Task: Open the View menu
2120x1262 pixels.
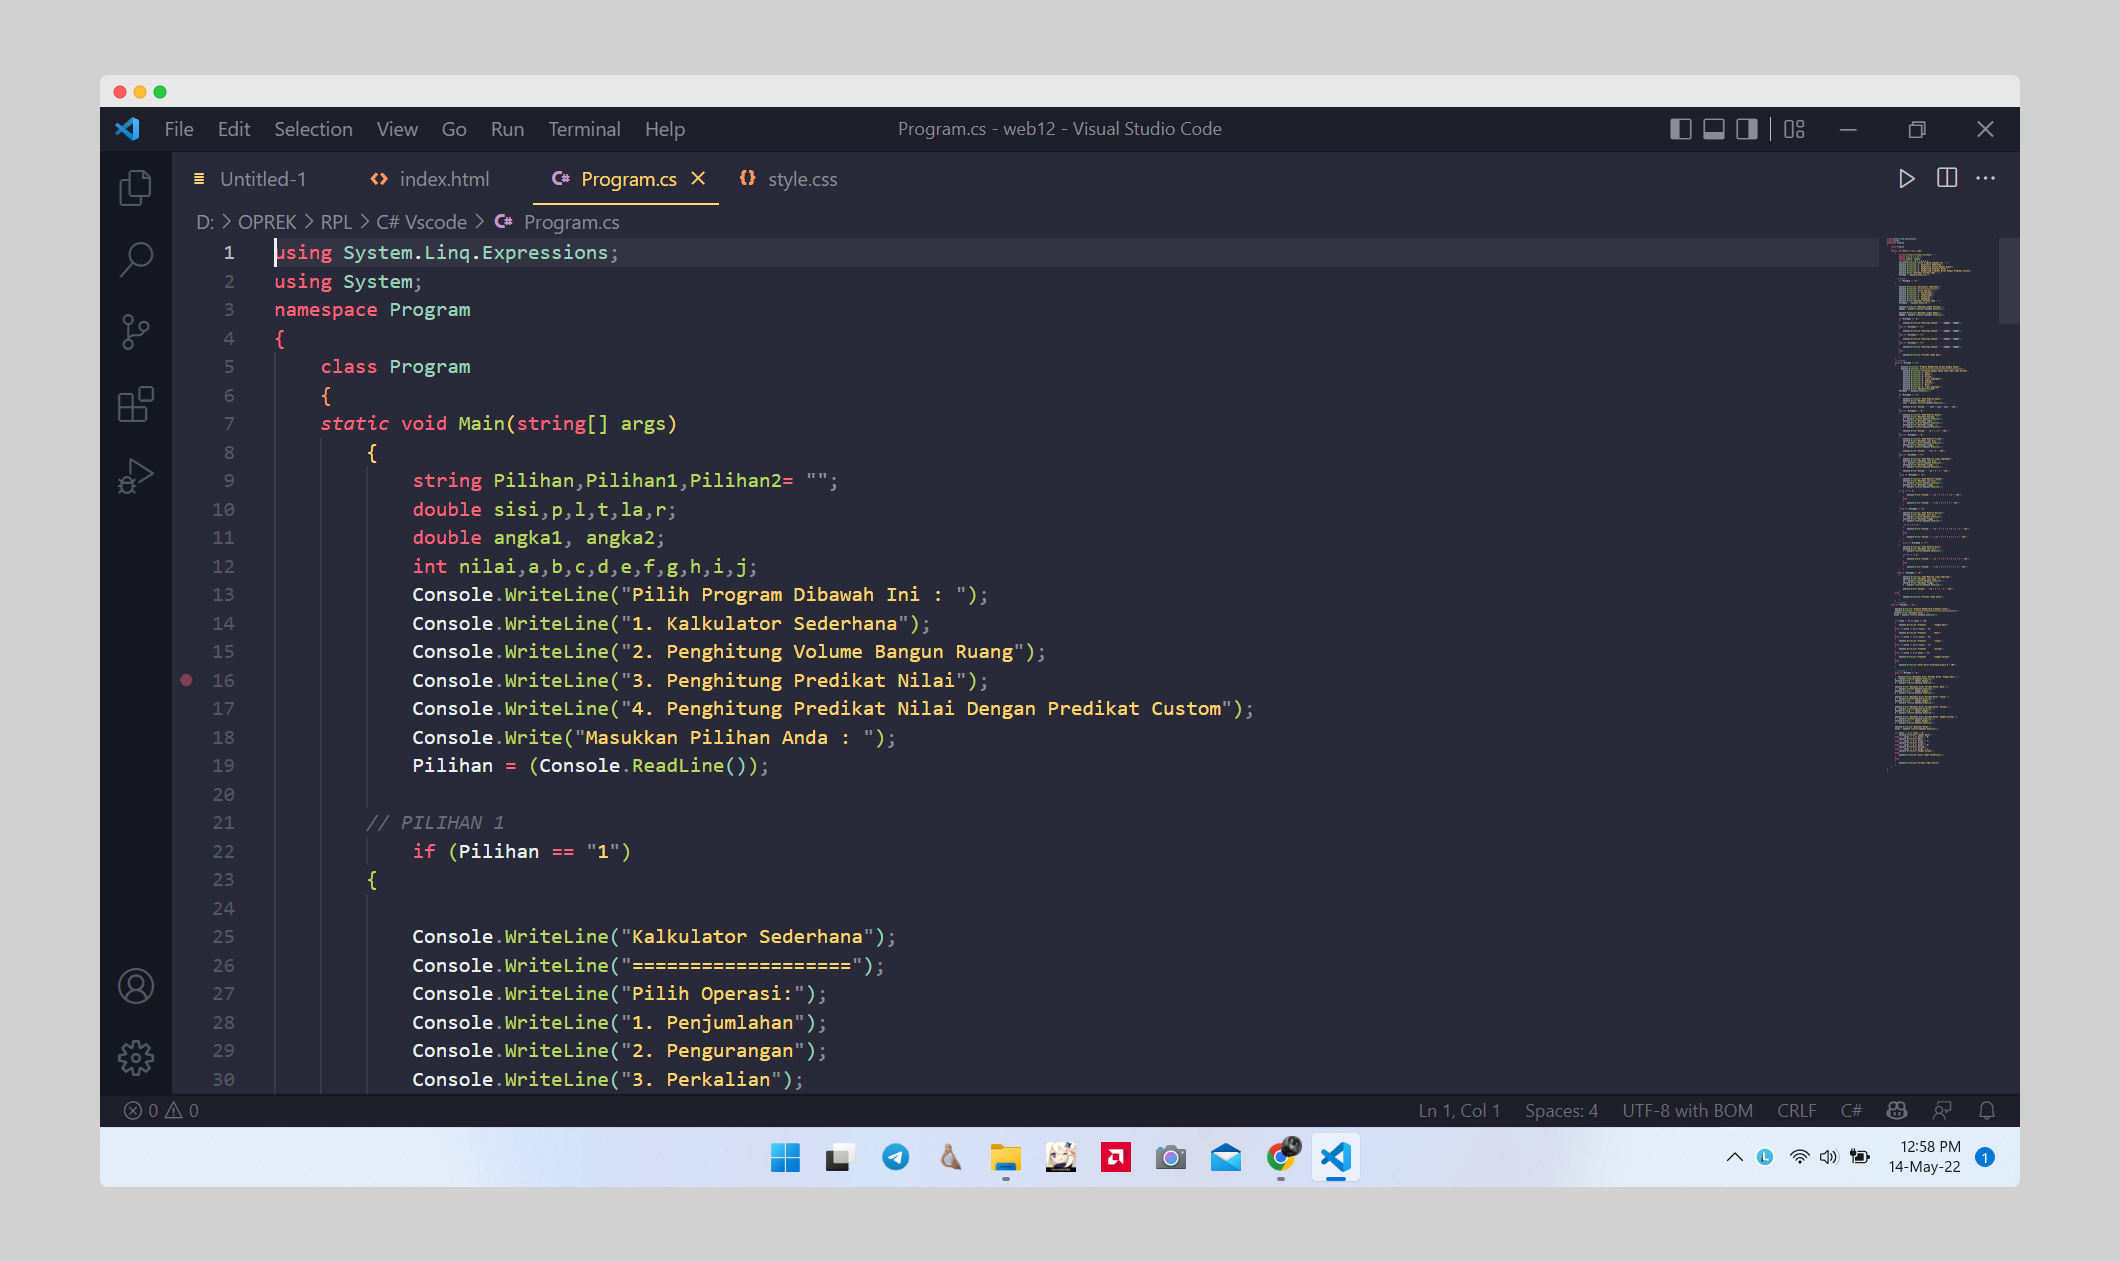Action: coord(397,129)
